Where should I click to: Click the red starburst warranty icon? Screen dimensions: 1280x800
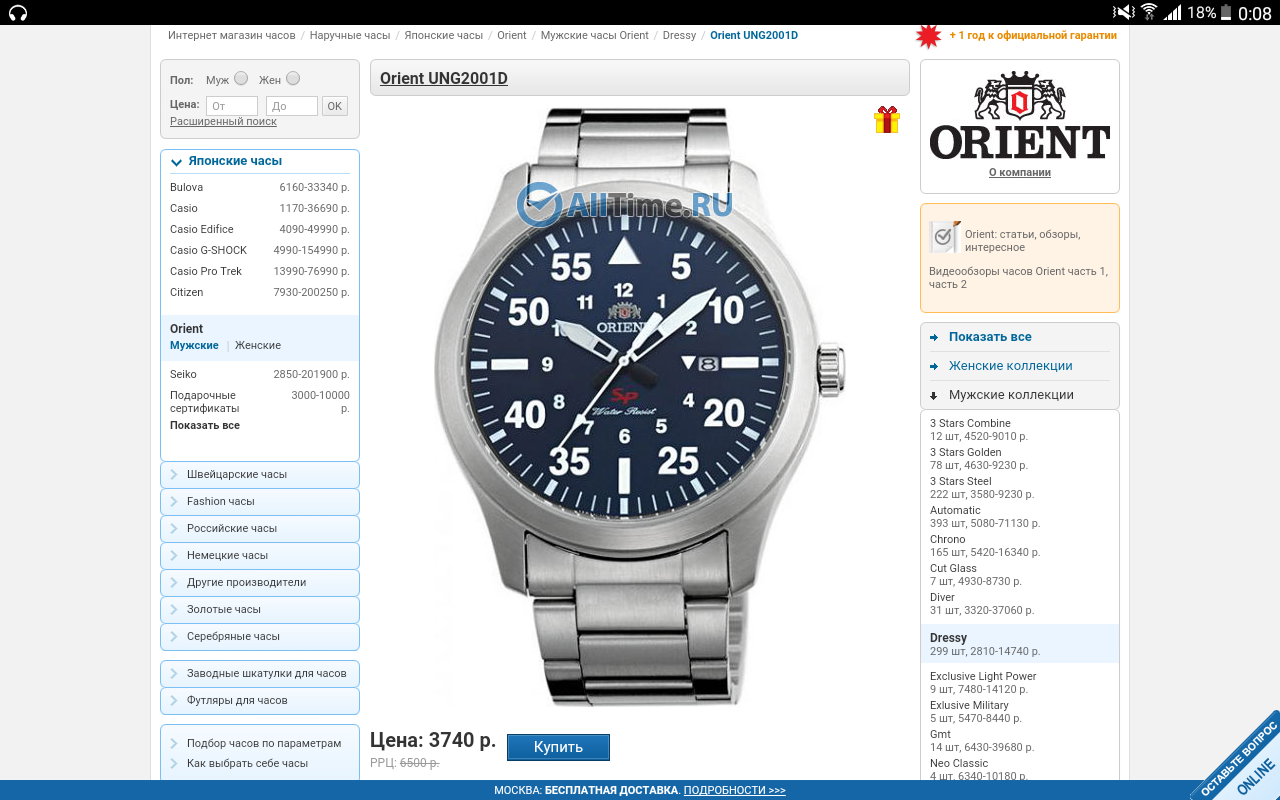coord(929,36)
